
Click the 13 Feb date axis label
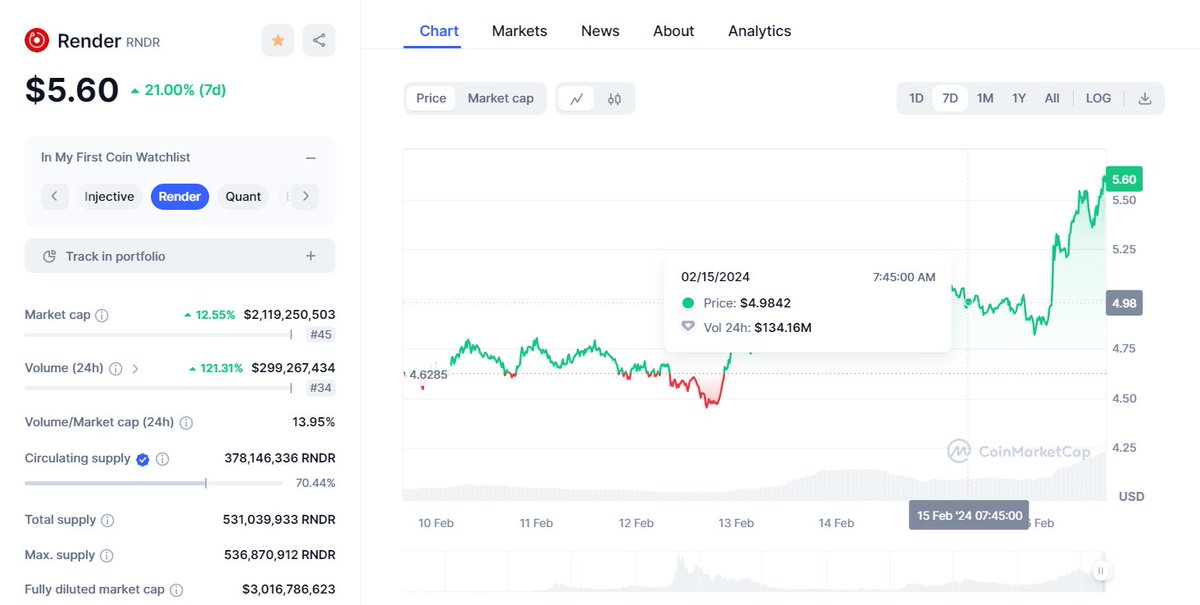[x=736, y=523]
